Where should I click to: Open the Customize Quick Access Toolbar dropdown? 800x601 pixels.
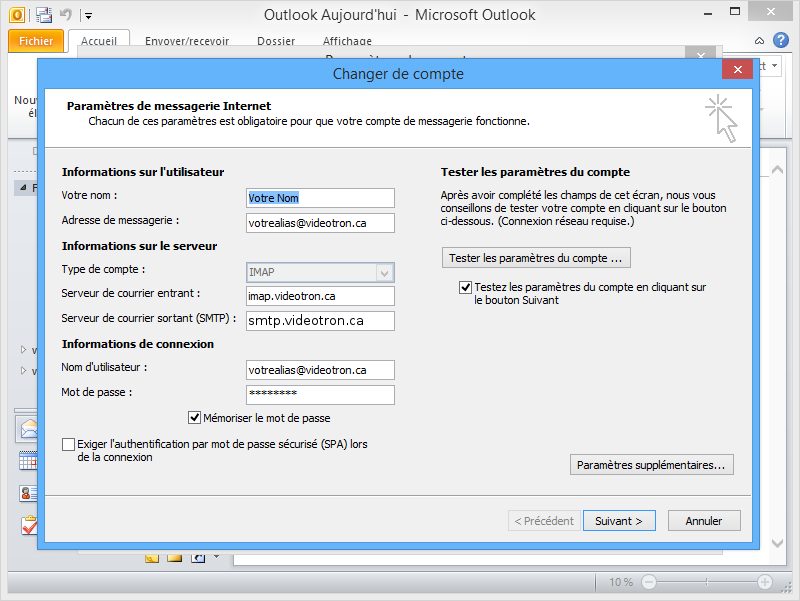(88, 16)
